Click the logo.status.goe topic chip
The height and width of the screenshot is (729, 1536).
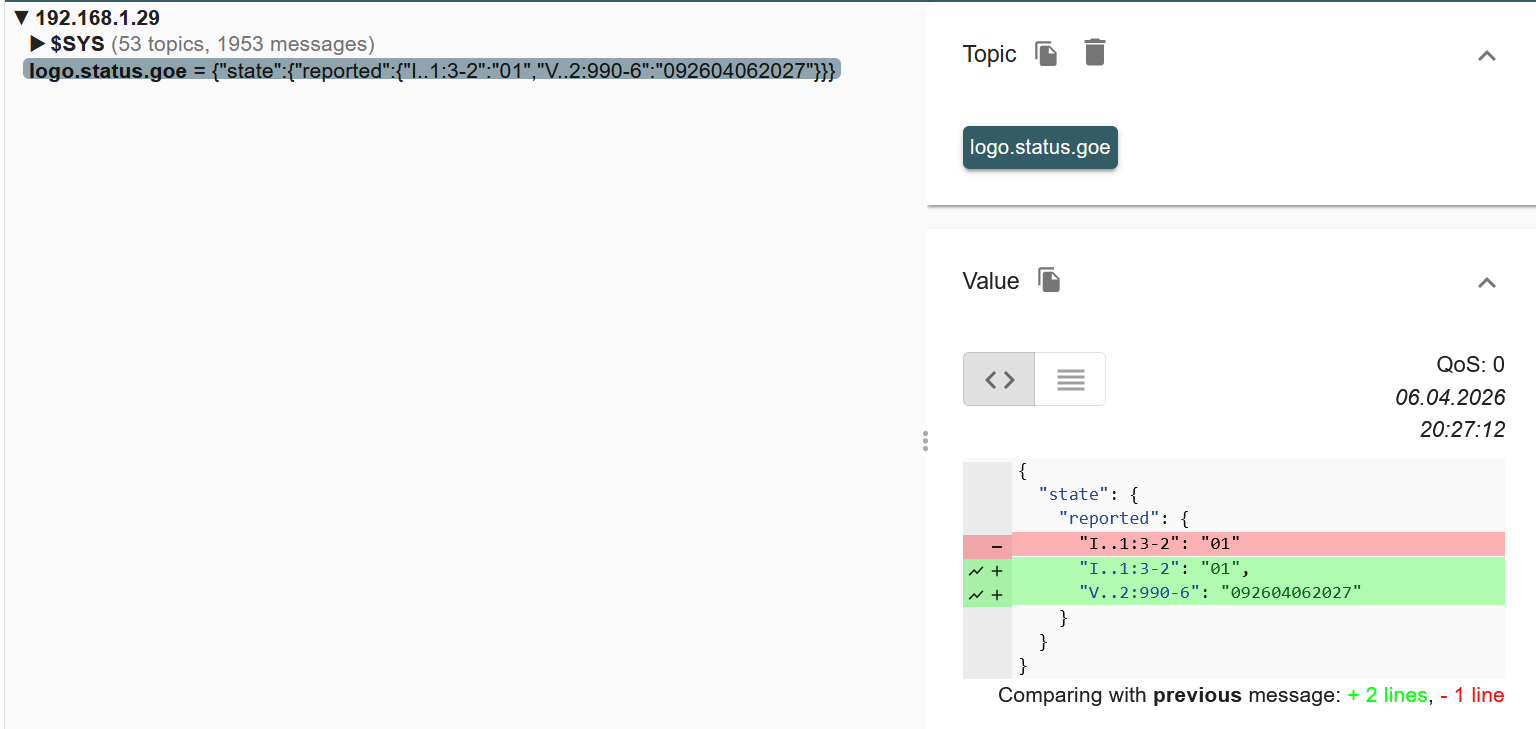(1040, 148)
